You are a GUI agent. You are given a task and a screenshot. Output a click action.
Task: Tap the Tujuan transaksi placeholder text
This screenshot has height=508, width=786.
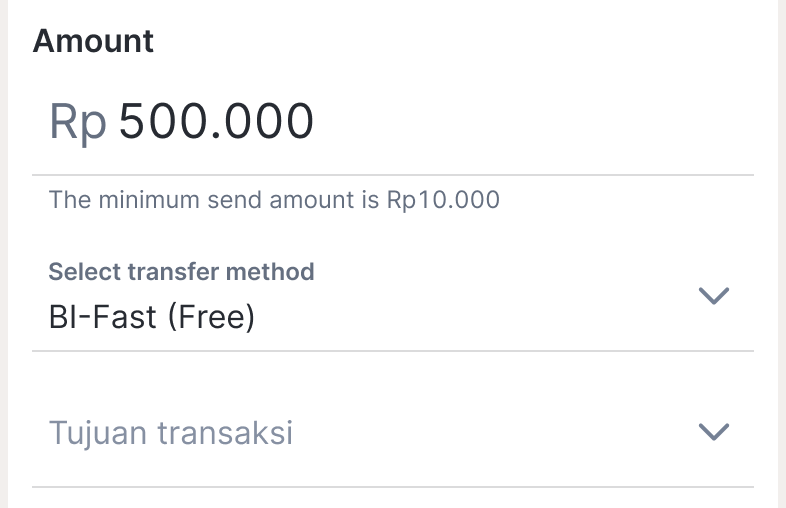pyautogui.click(x=171, y=433)
